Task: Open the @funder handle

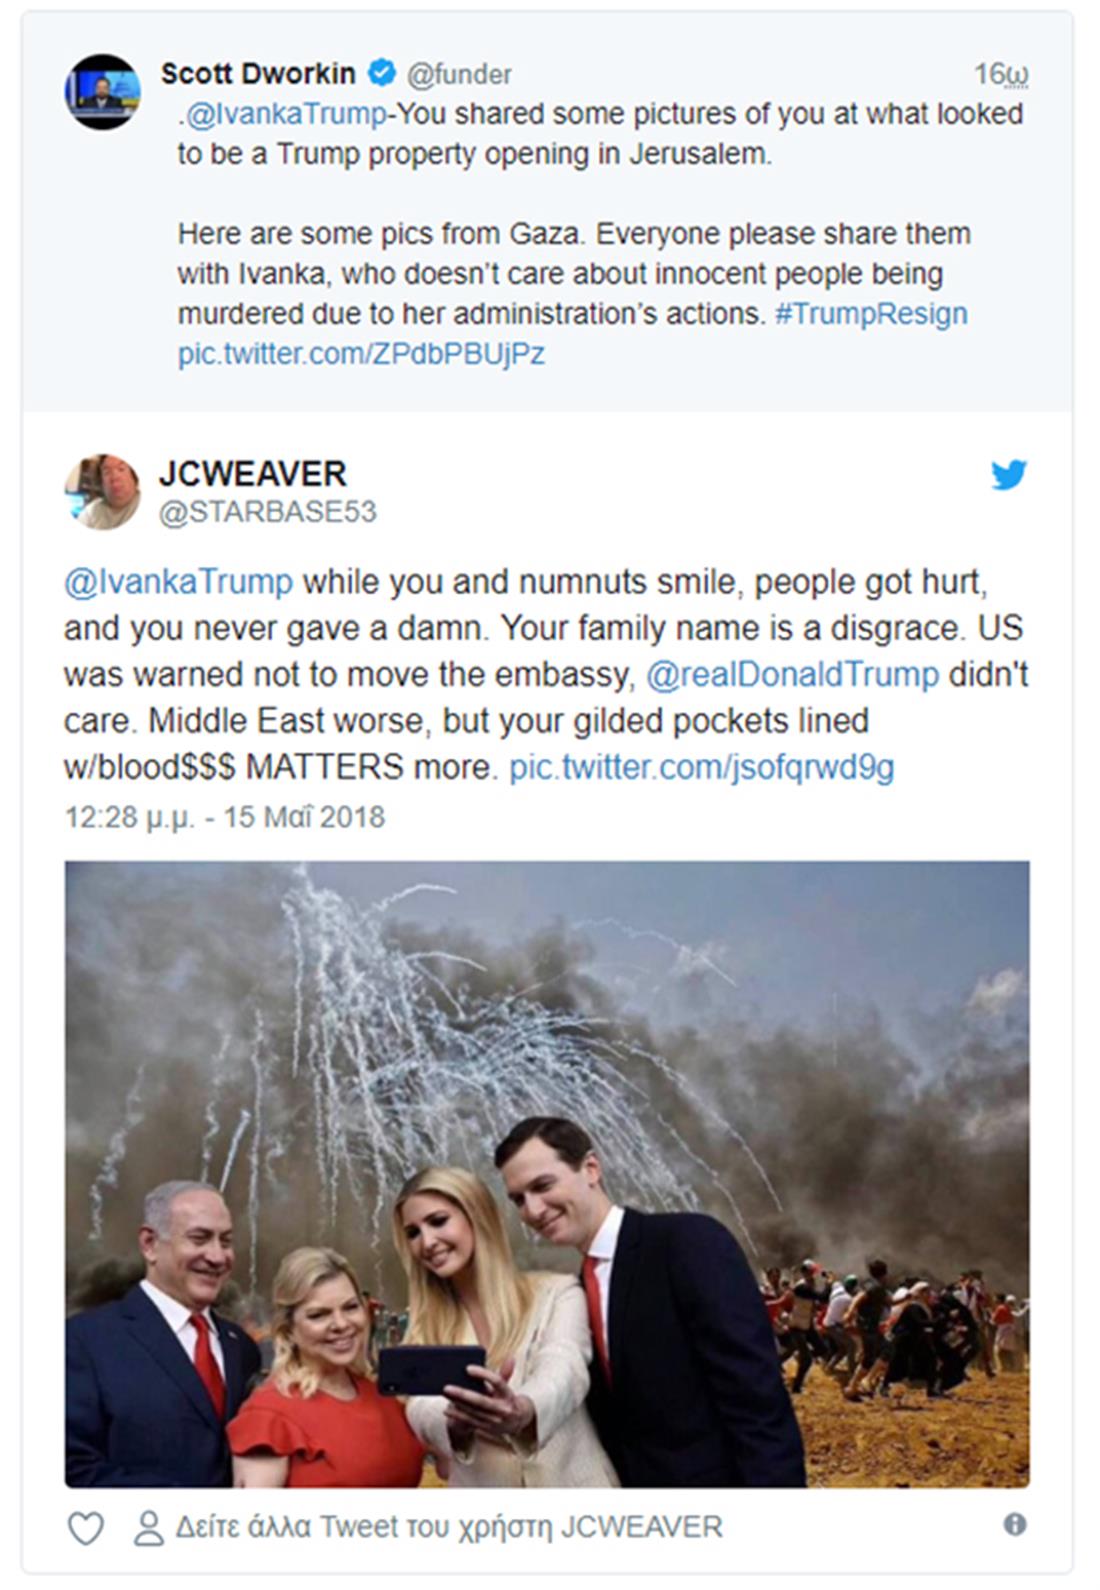Action: (459, 74)
